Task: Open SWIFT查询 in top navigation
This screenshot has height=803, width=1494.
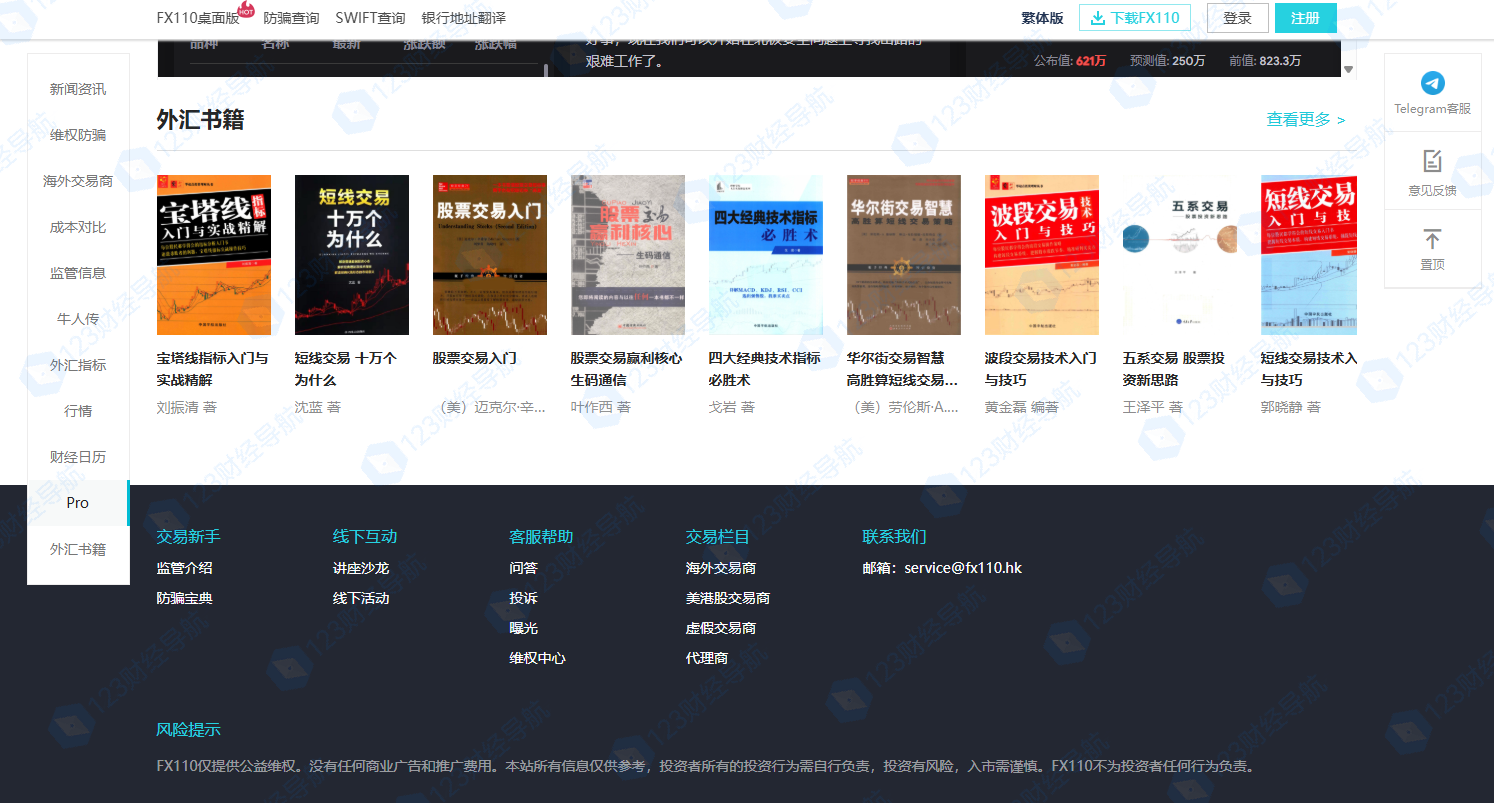Action: pos(370,18)
